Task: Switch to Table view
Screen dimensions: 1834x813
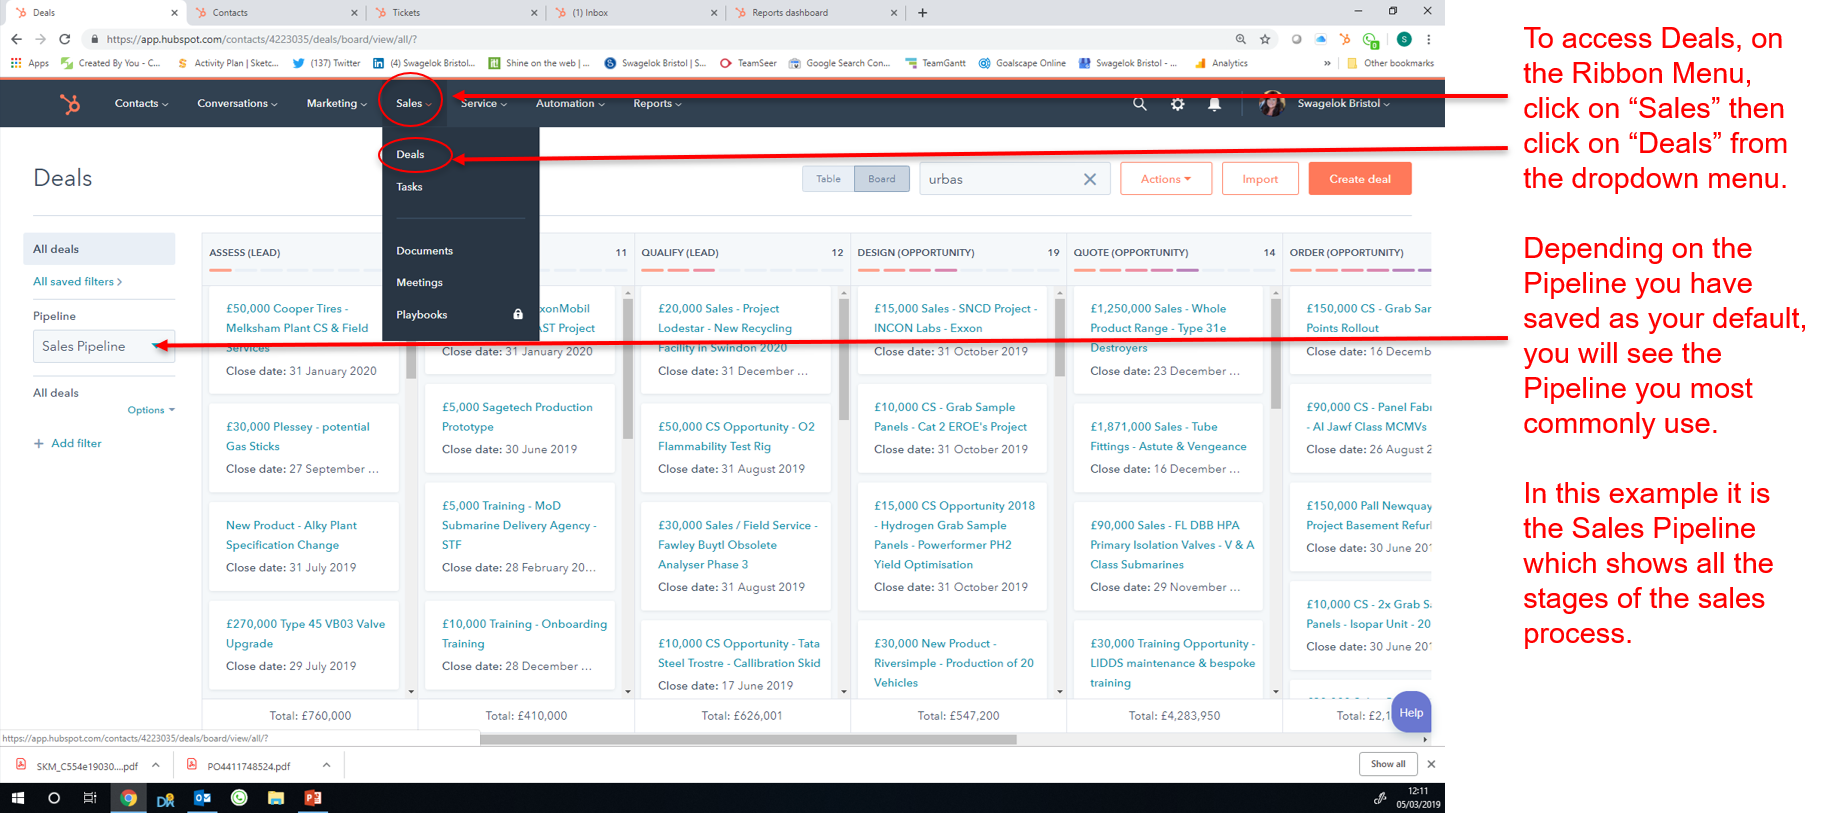Action: click(828, 179)
